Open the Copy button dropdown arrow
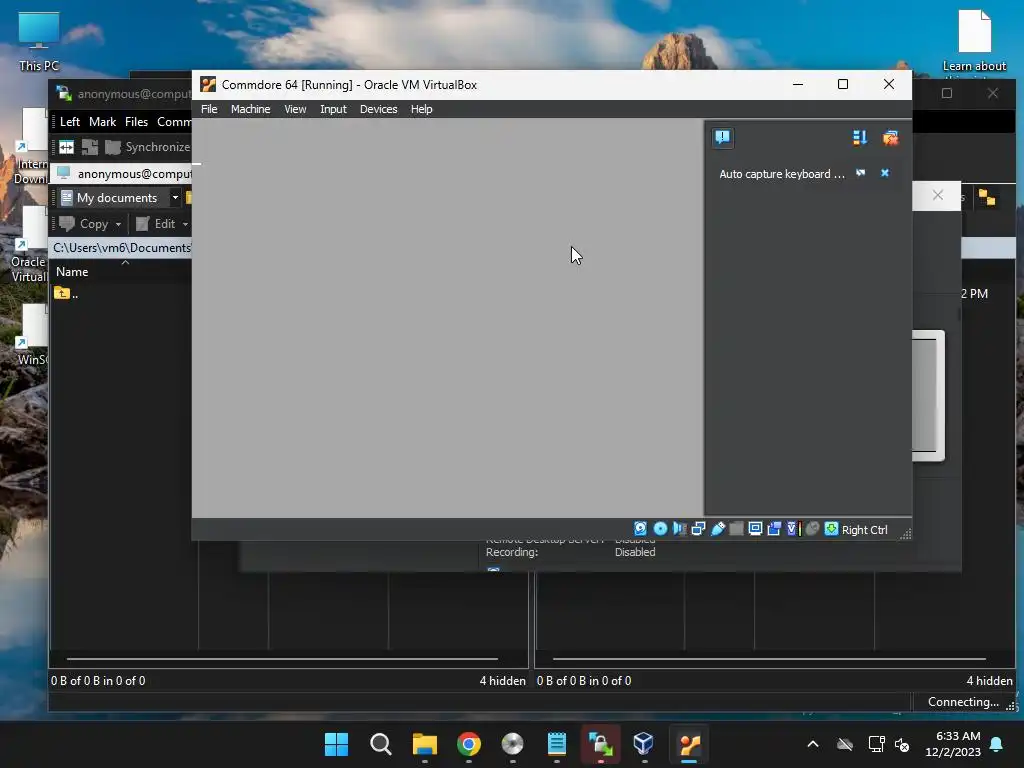This screenshot has width=1024, height=768. tap(118, 224)
